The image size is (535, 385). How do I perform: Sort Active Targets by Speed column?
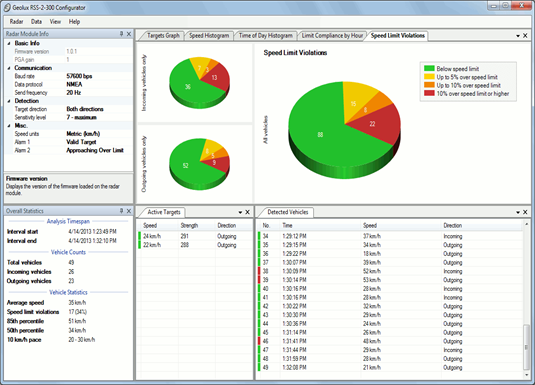tap(159, 226)
